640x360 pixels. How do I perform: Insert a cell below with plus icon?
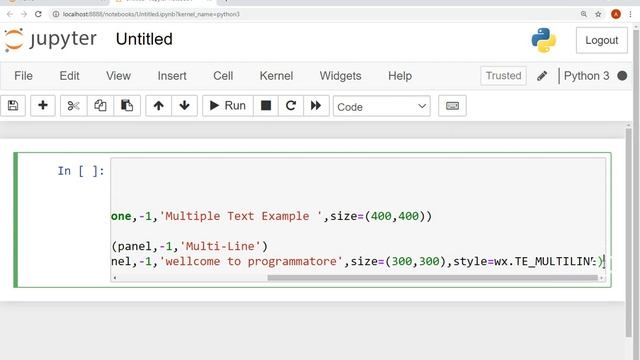click(x=42, y=106)
